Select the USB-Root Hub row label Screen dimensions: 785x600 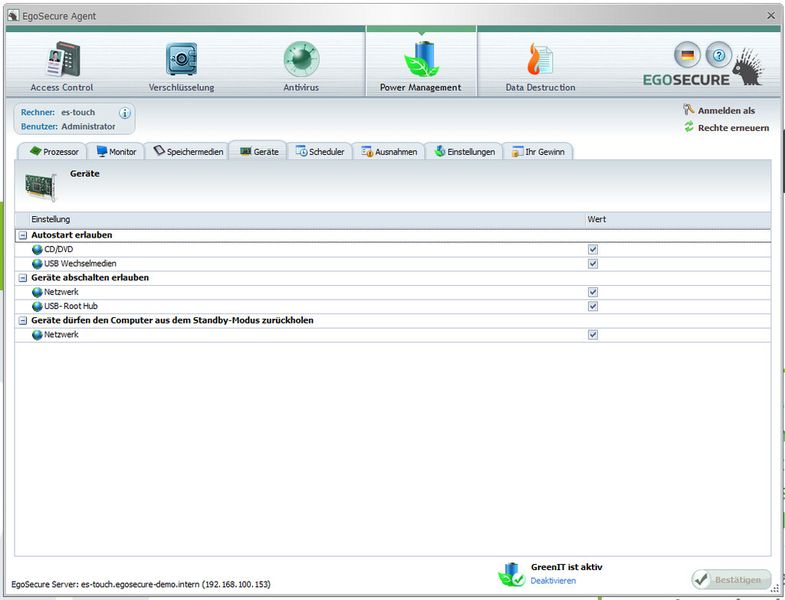(x=71, y=306)
